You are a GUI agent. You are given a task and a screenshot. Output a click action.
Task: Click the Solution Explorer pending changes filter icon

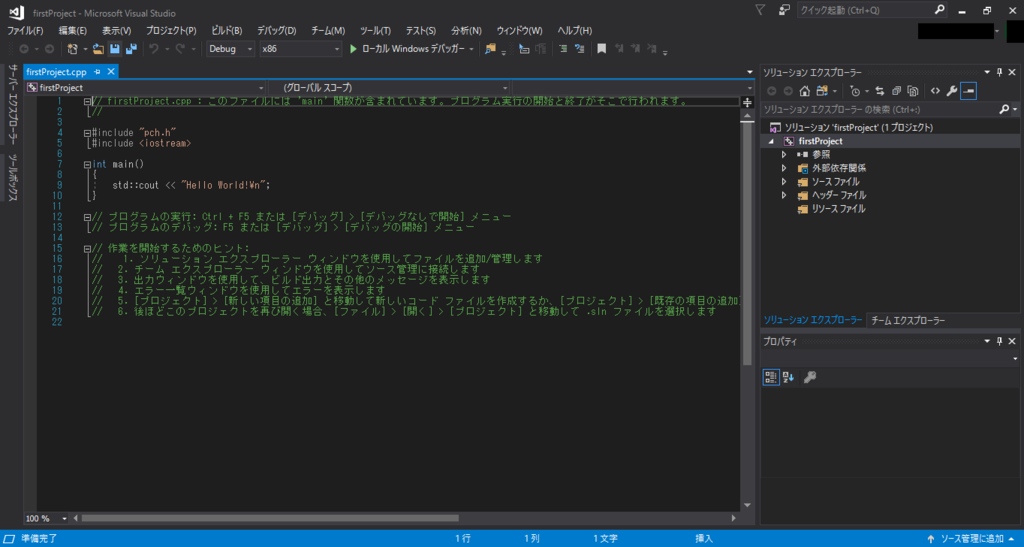click(x=855, y=91)
